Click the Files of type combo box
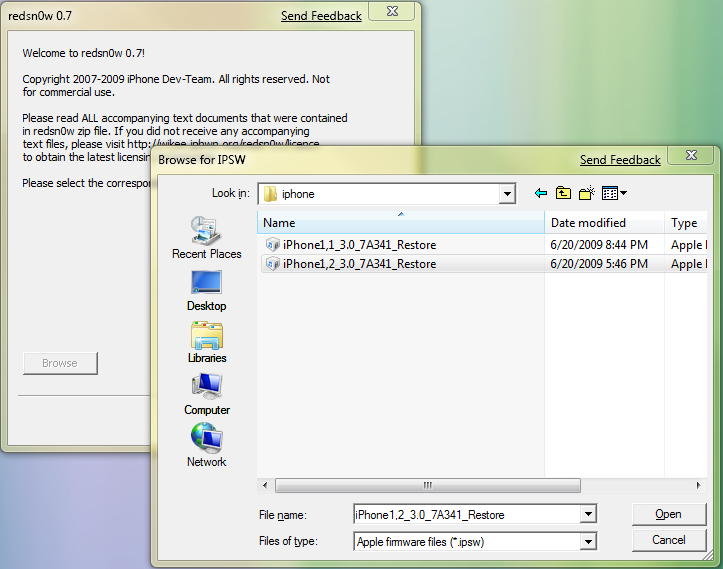The image size is (723, 569). (x=475, y=541)
